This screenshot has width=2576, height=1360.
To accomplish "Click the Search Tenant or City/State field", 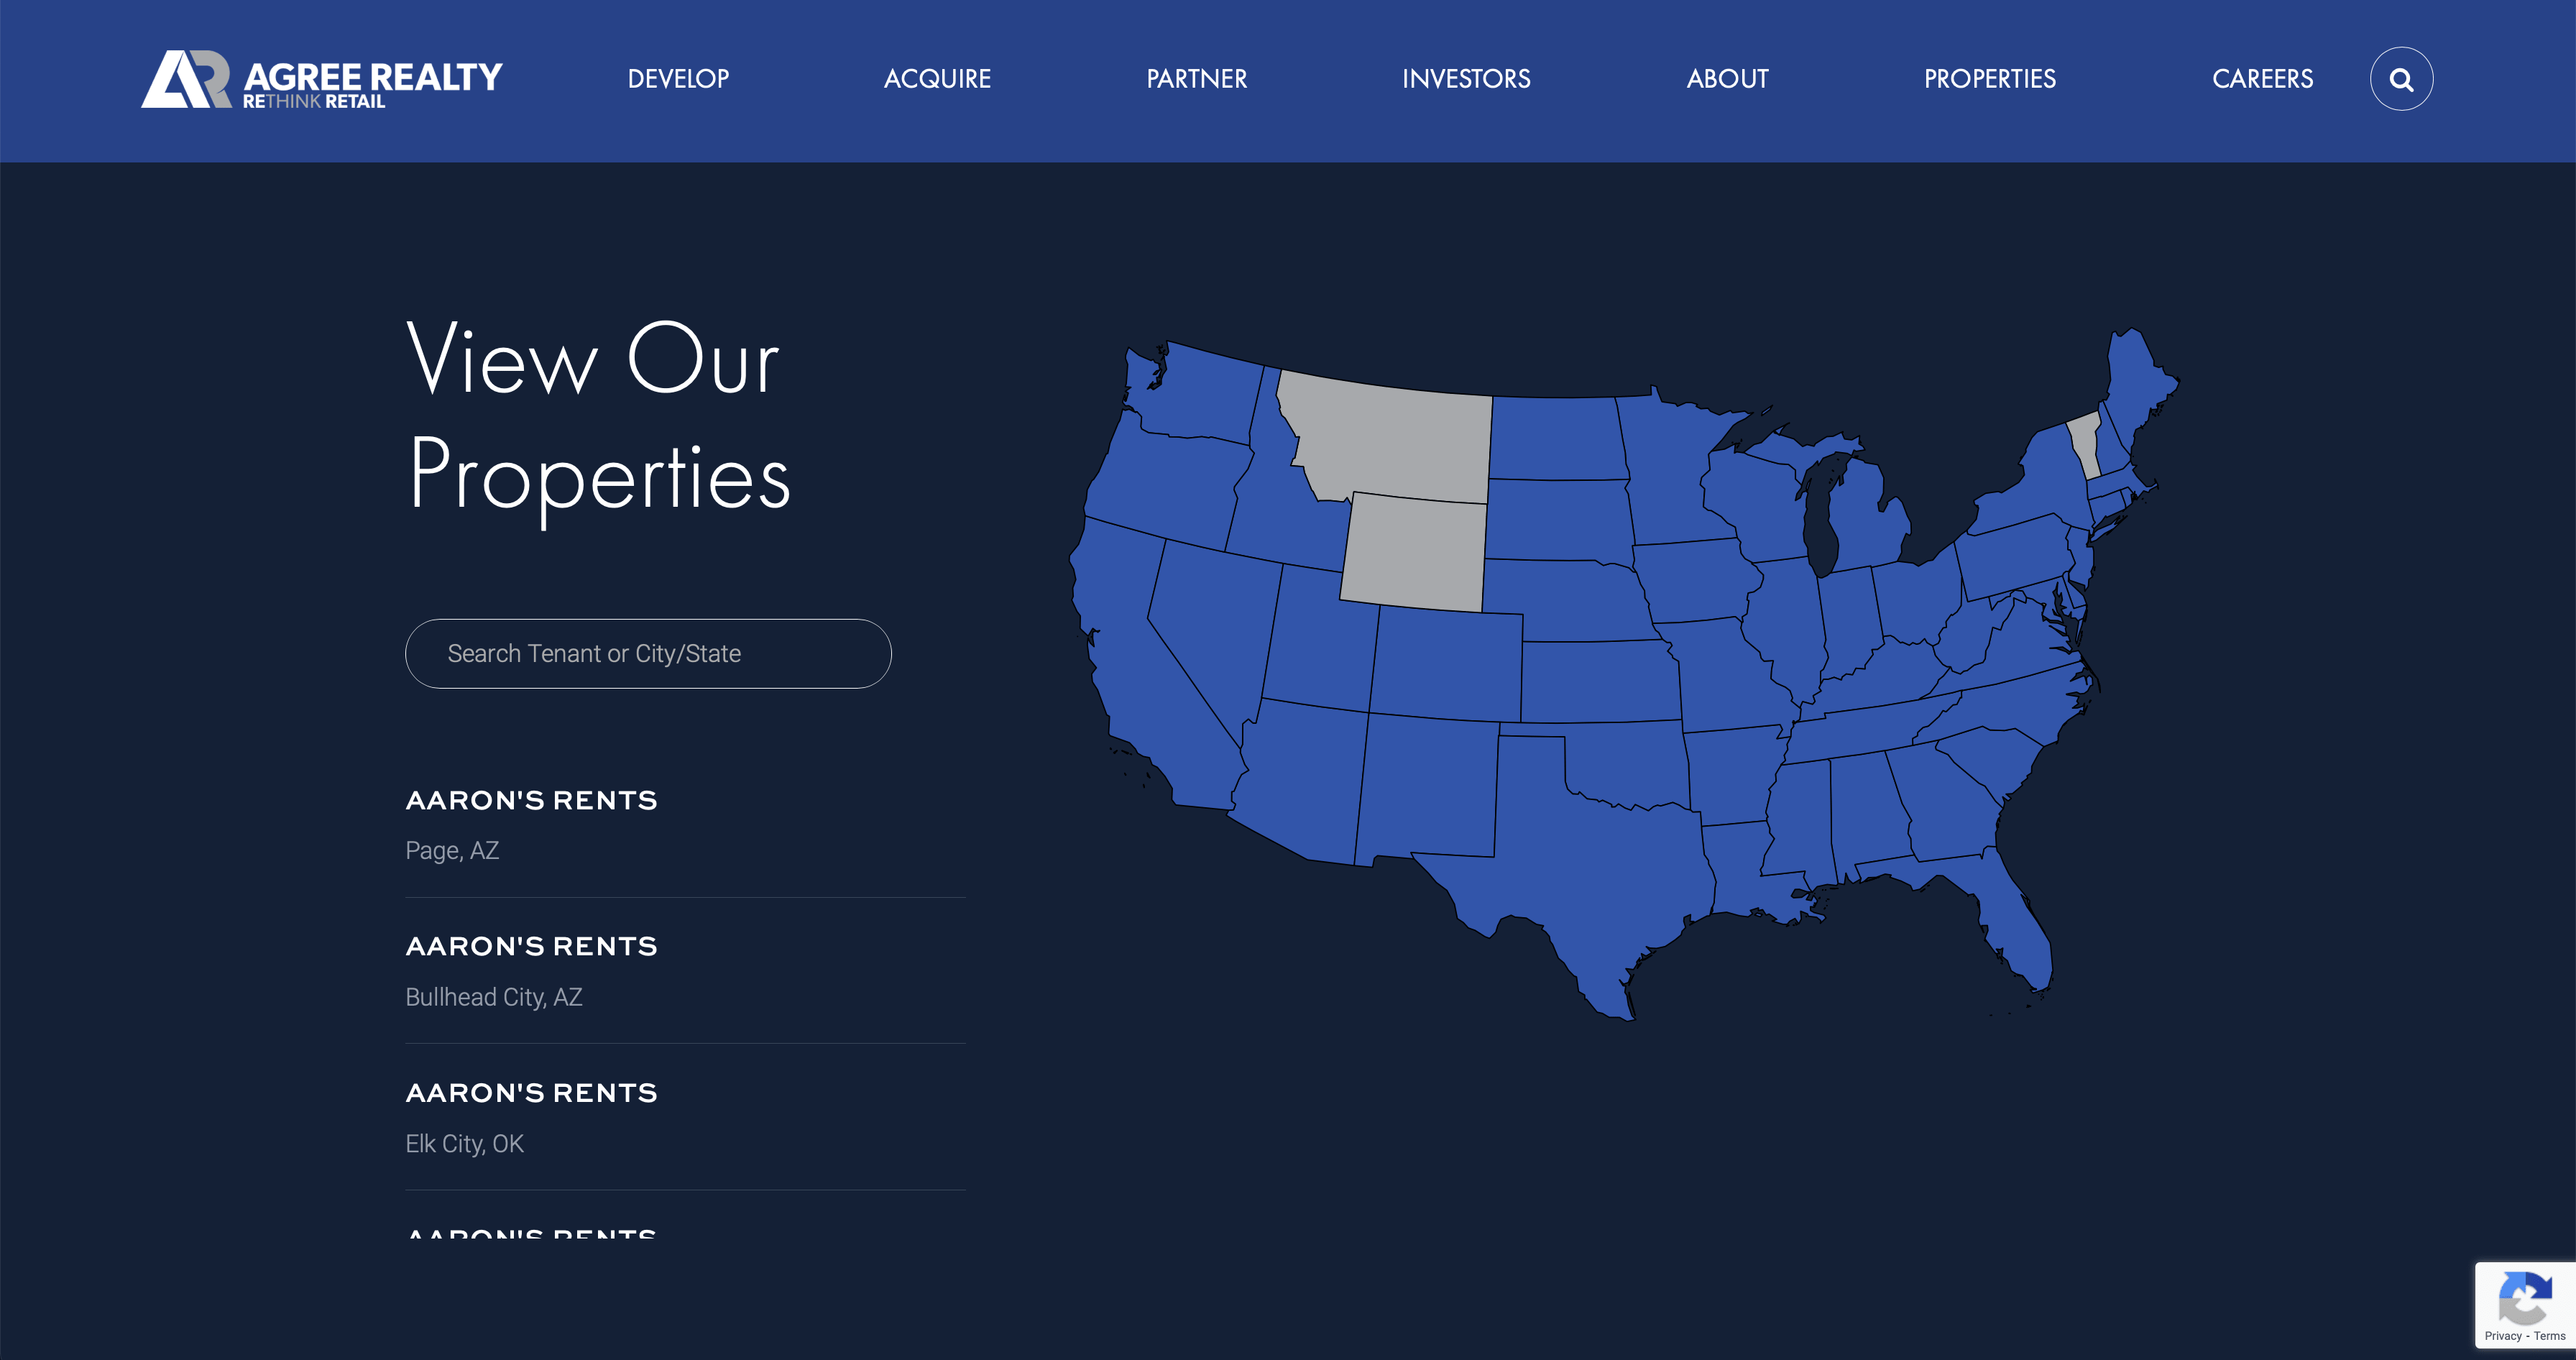I will pos(648,653).
